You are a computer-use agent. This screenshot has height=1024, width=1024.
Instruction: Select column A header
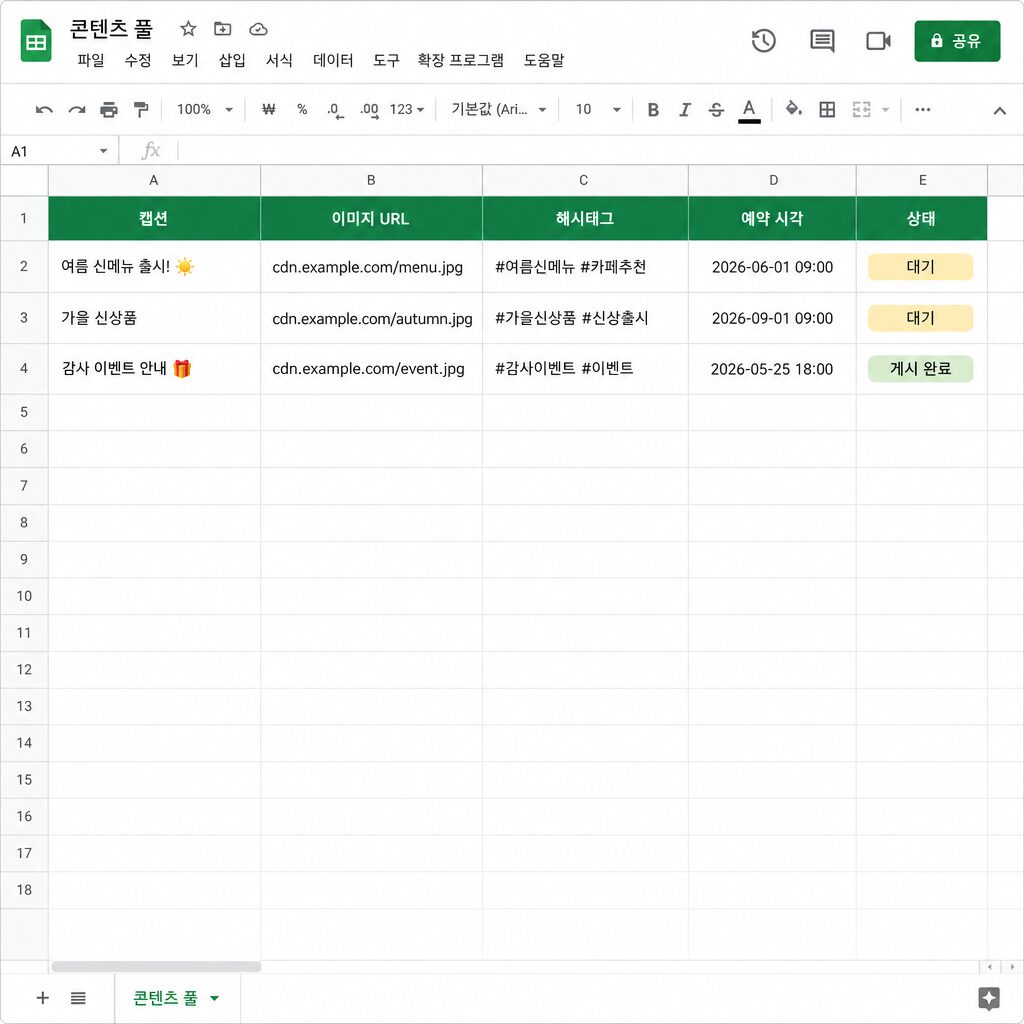[154, 180]
